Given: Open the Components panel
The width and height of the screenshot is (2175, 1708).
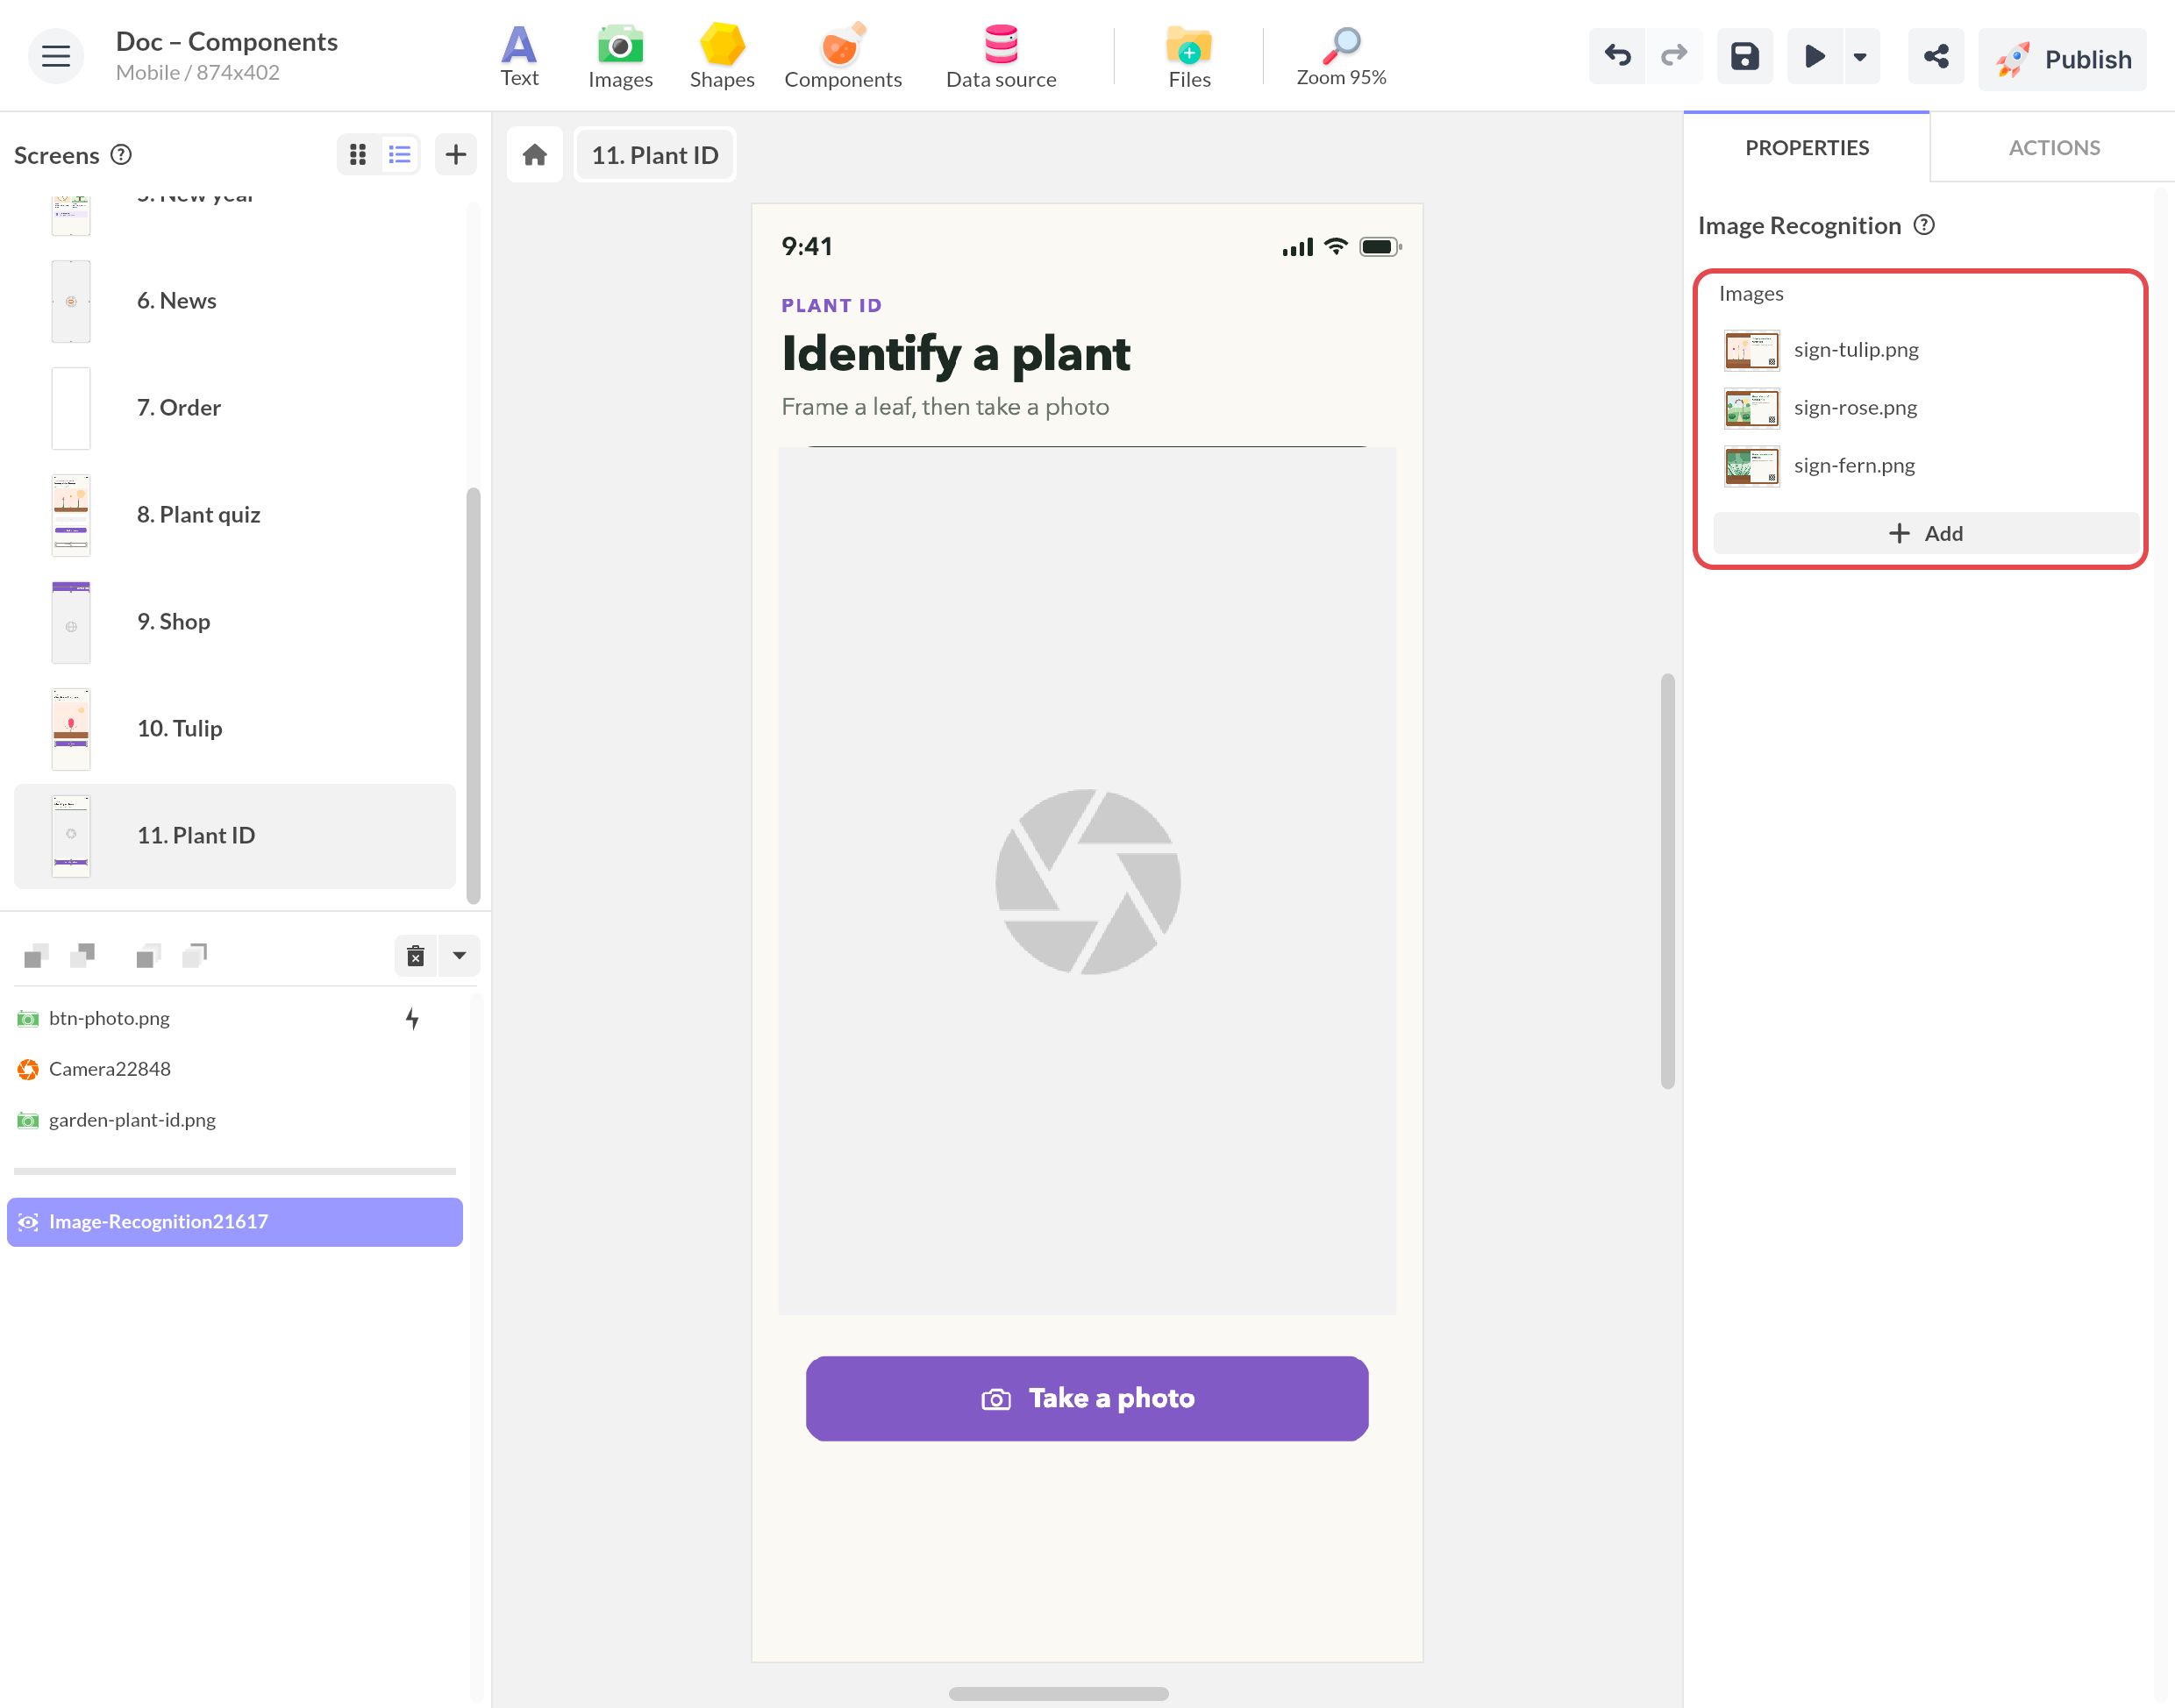Looking at the screenshot, I should click(x=842, y=56).
